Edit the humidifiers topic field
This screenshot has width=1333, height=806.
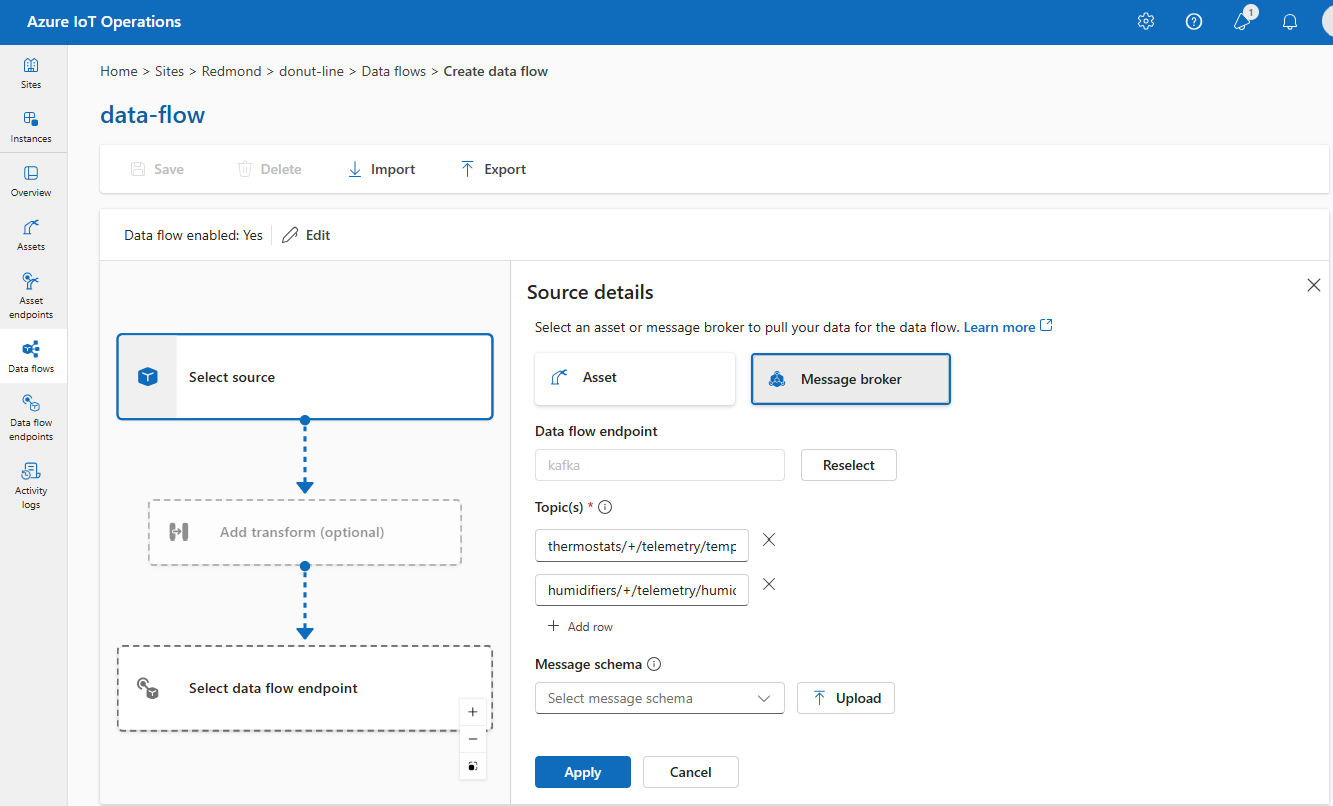642,590
